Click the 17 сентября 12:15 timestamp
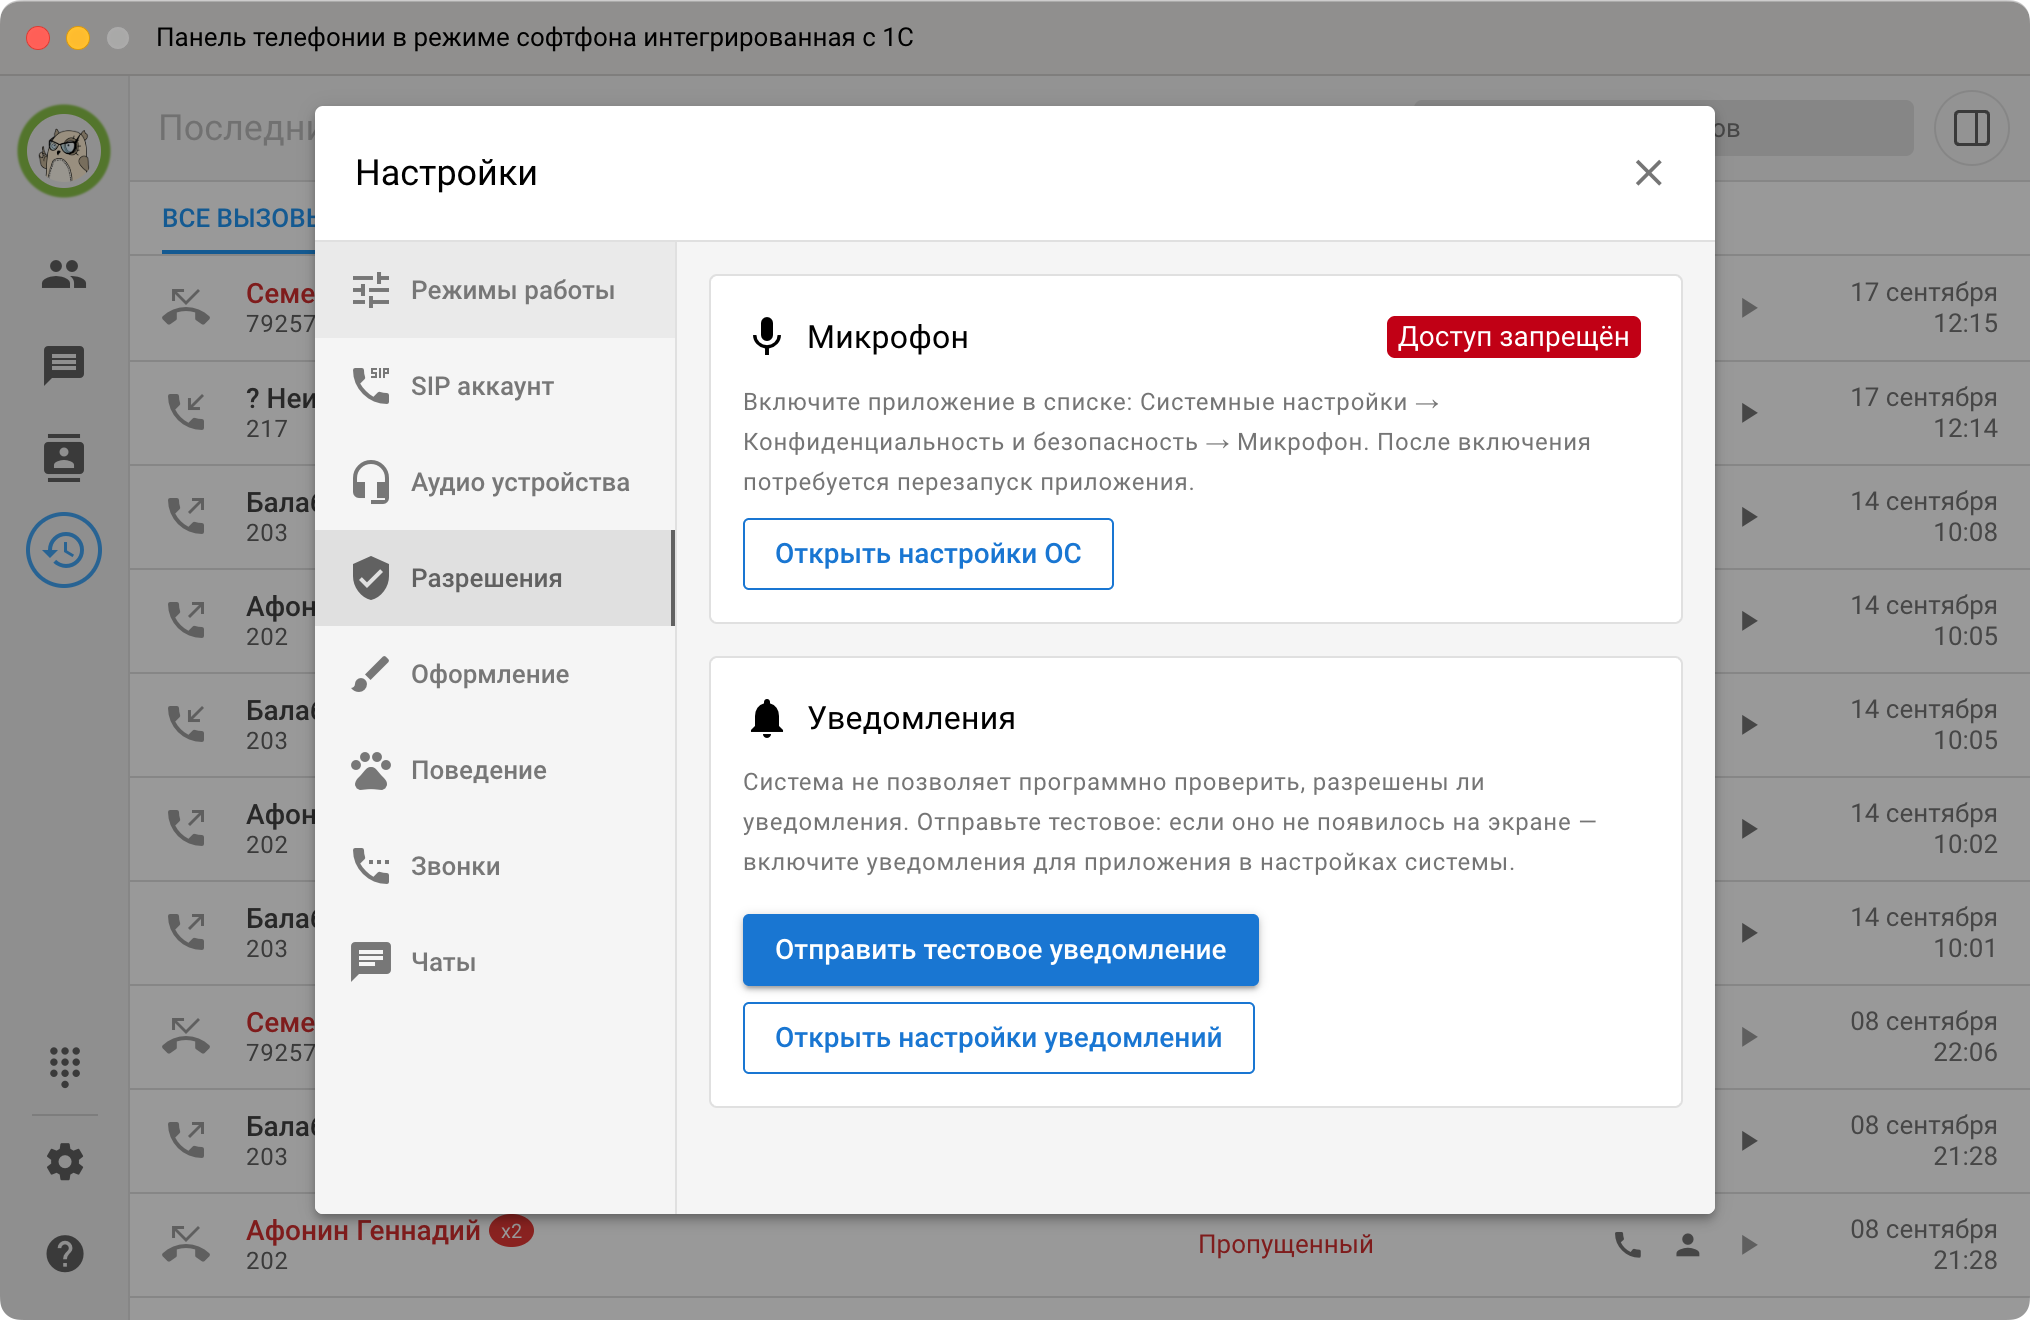Screen dimensions: 2030x1320 (x=1923, y=308)
